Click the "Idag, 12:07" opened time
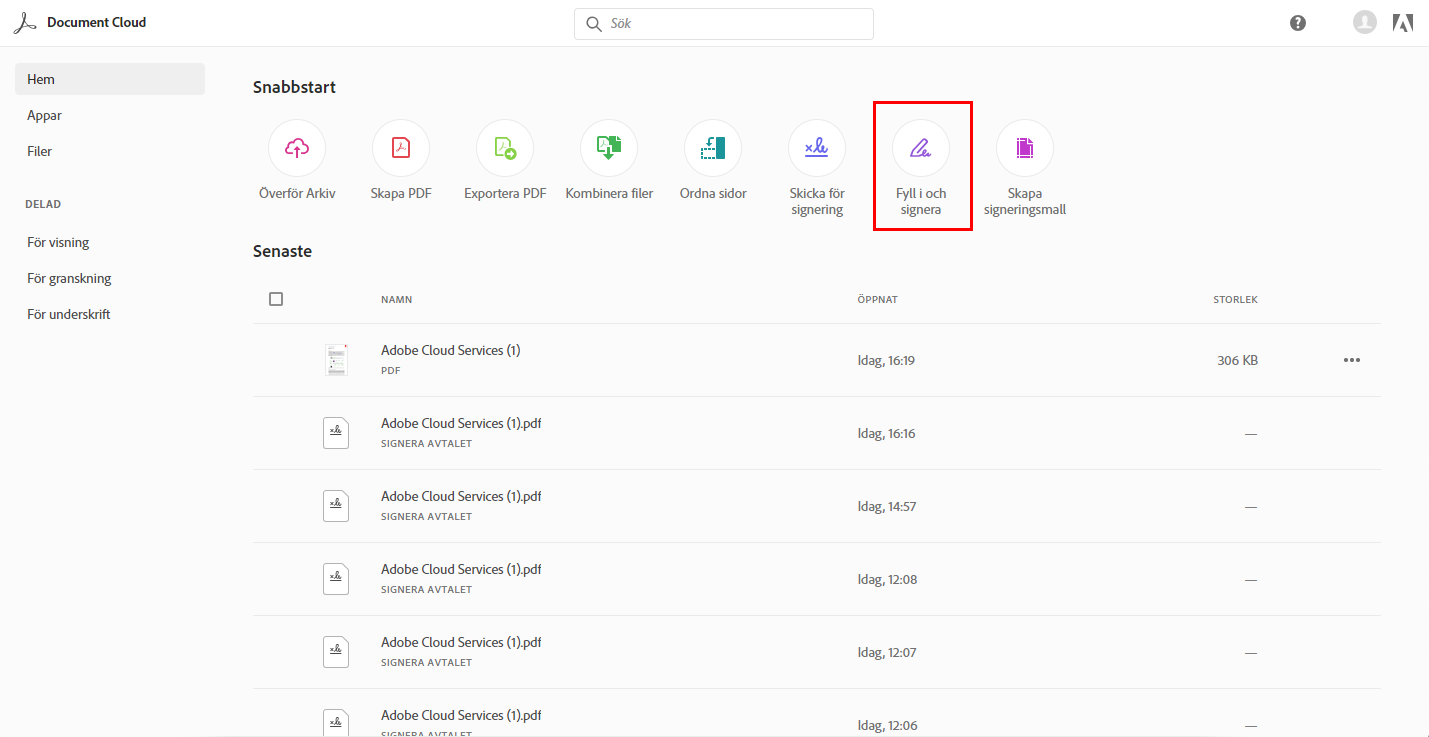This screenshot has width=1429, height=737. [887, 653]
